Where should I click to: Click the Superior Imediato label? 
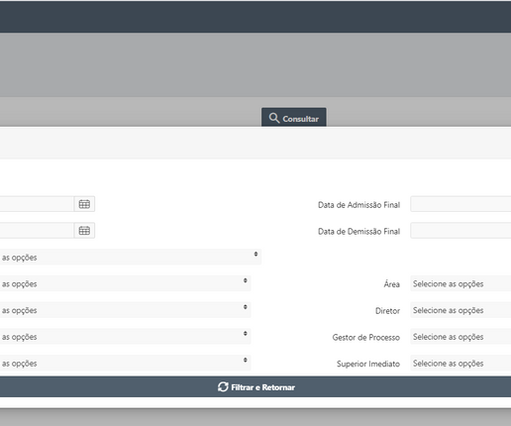368,364
